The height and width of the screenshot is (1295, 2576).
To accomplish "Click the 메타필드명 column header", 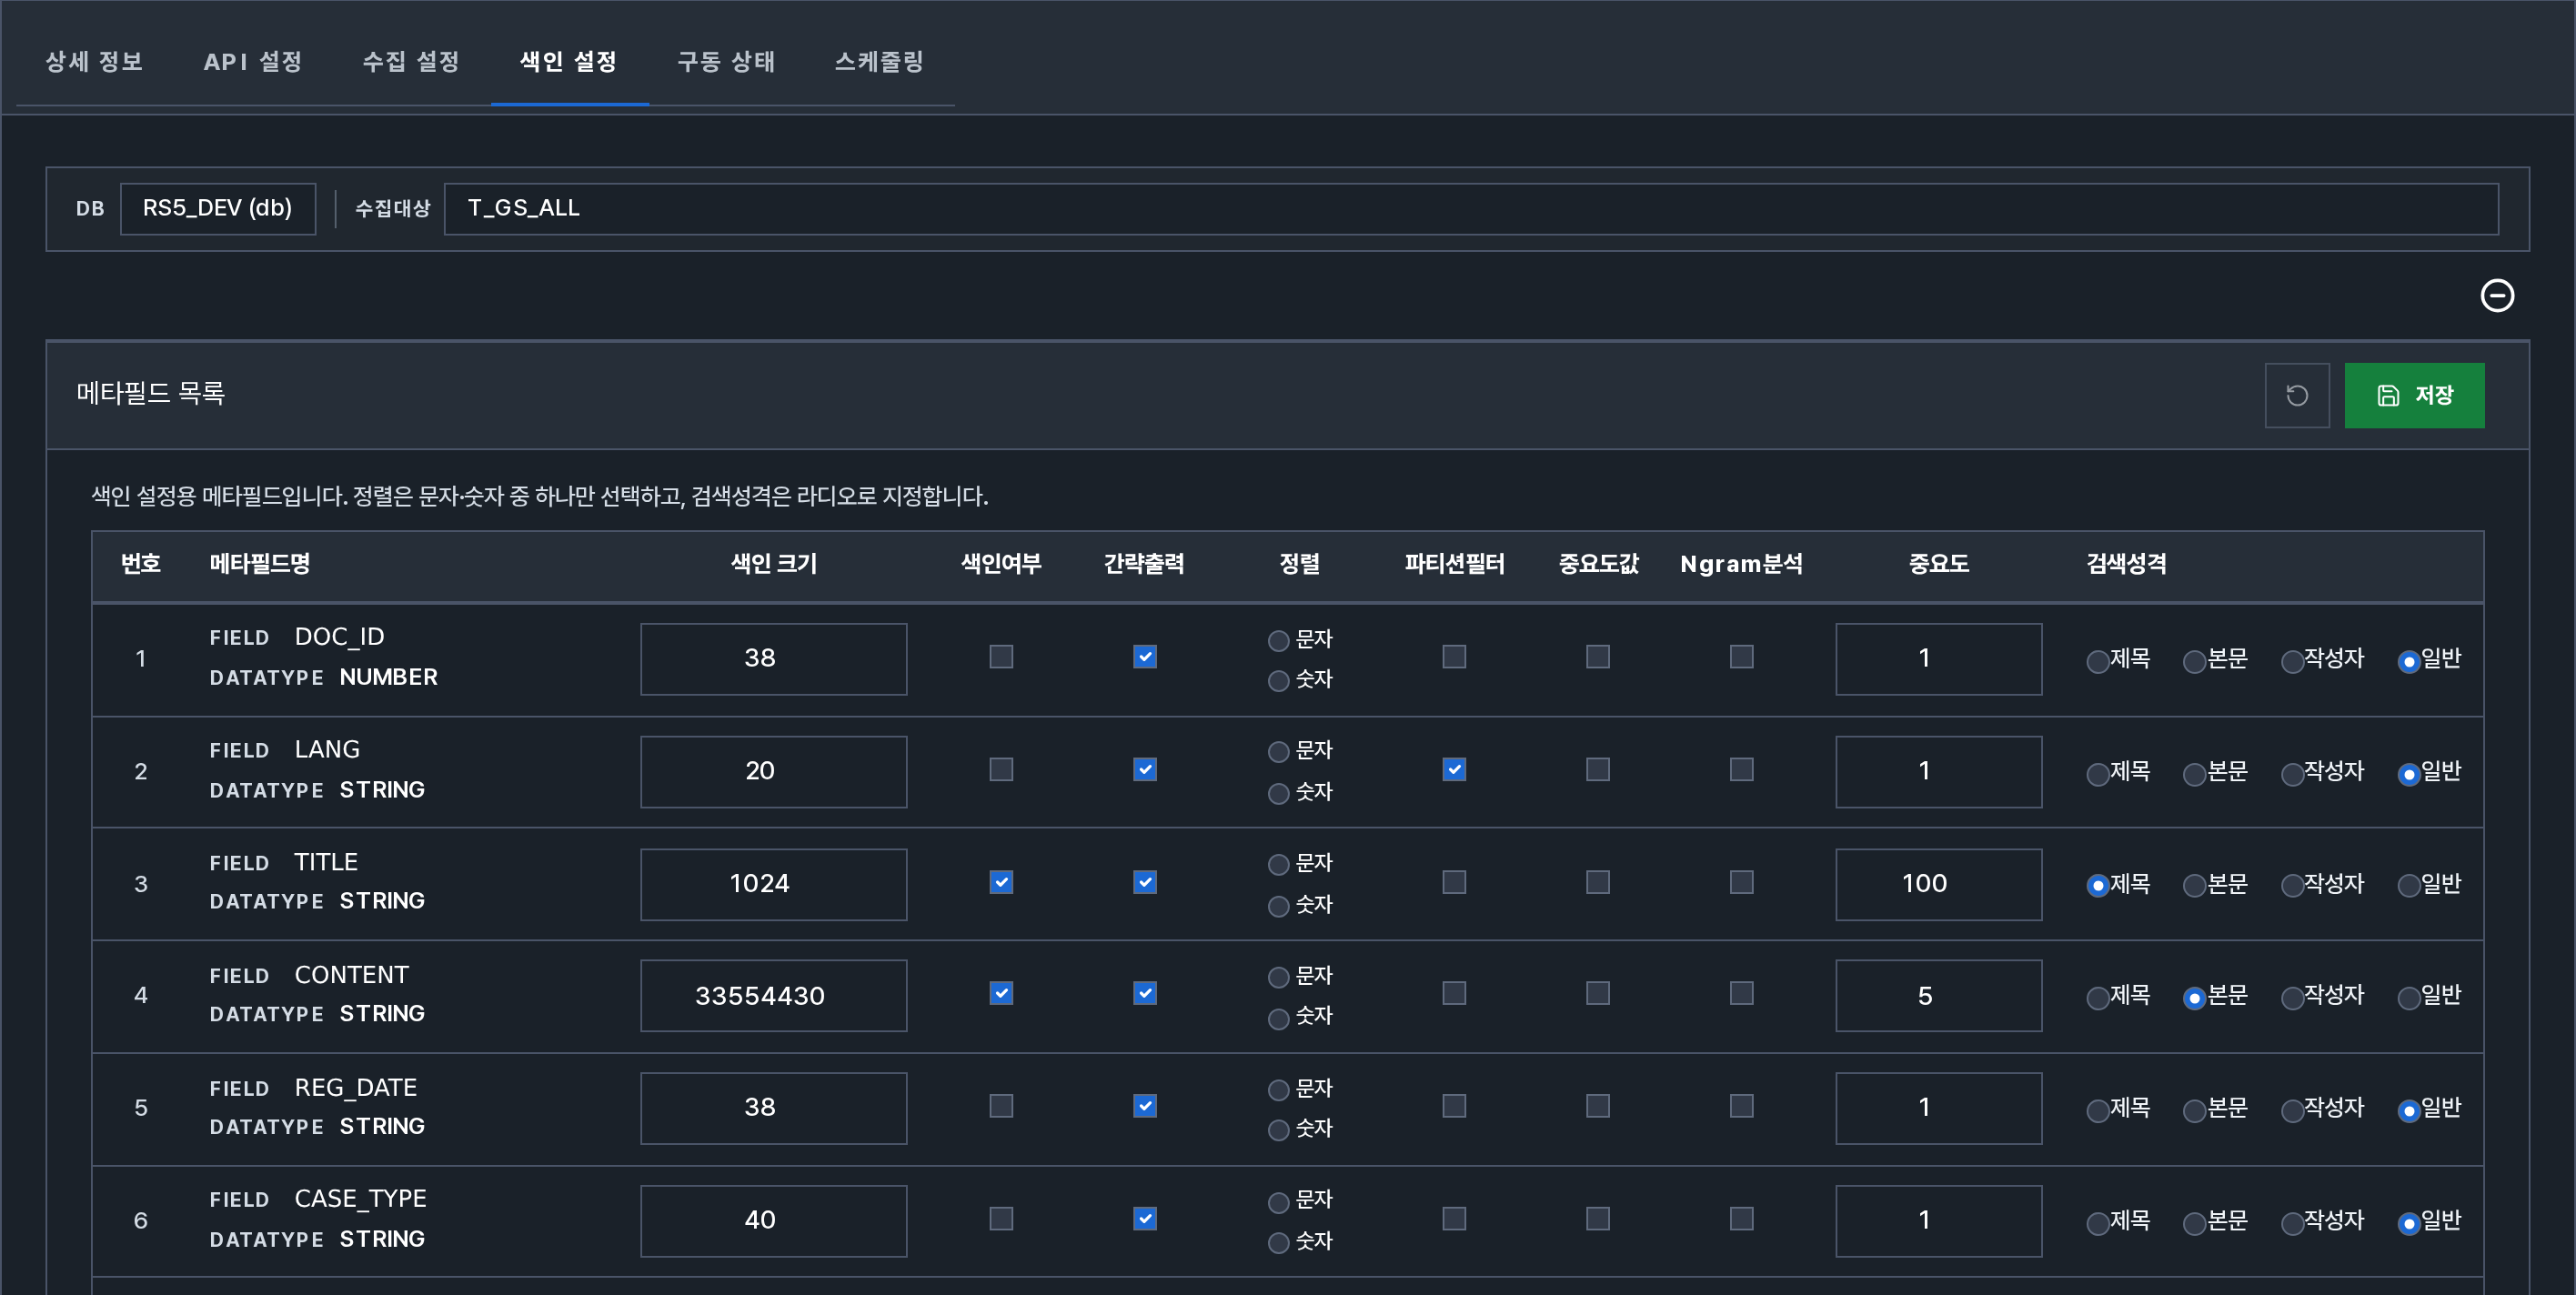I will pyautogui.click(x=260, y=564).
